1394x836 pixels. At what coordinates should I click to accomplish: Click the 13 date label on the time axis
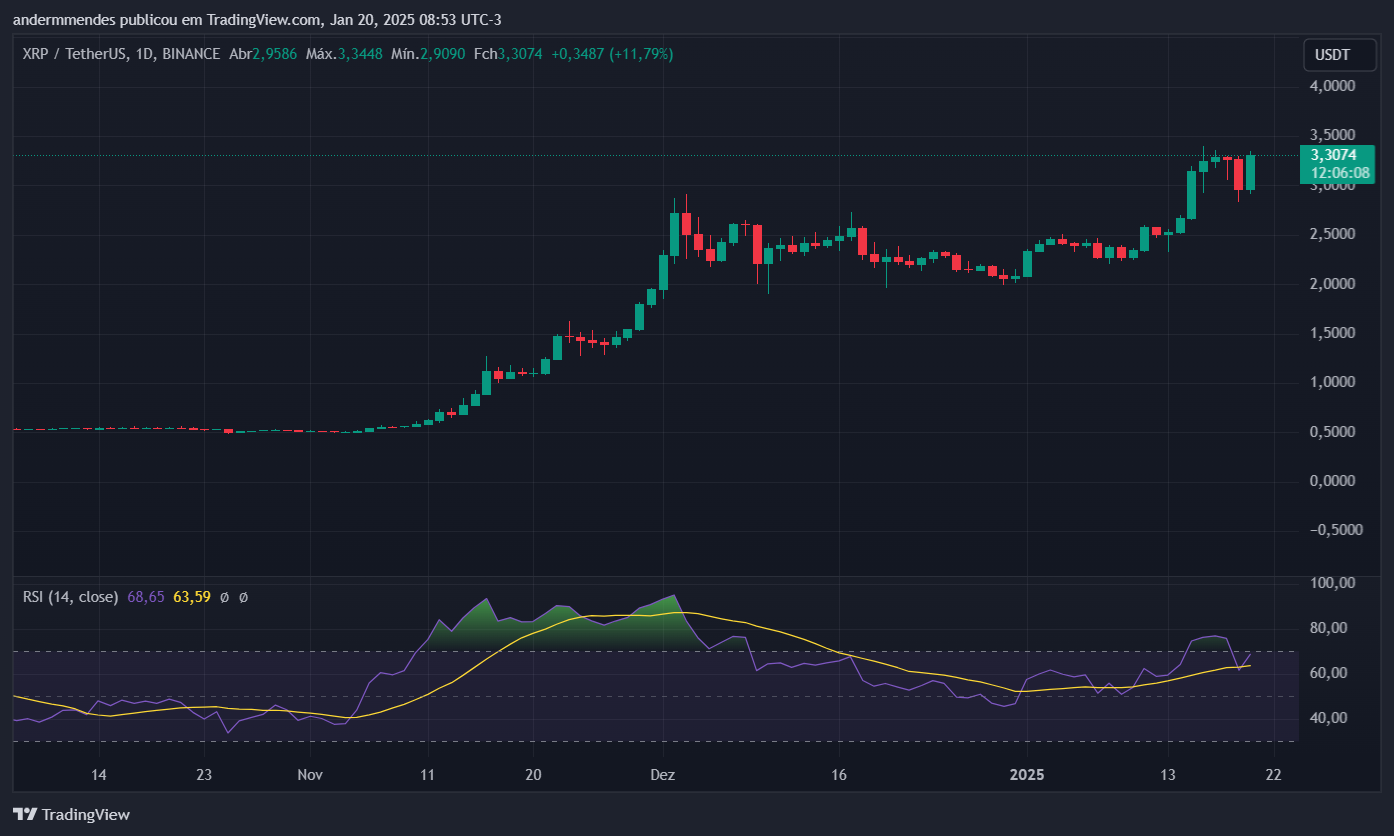[1167, 775]
